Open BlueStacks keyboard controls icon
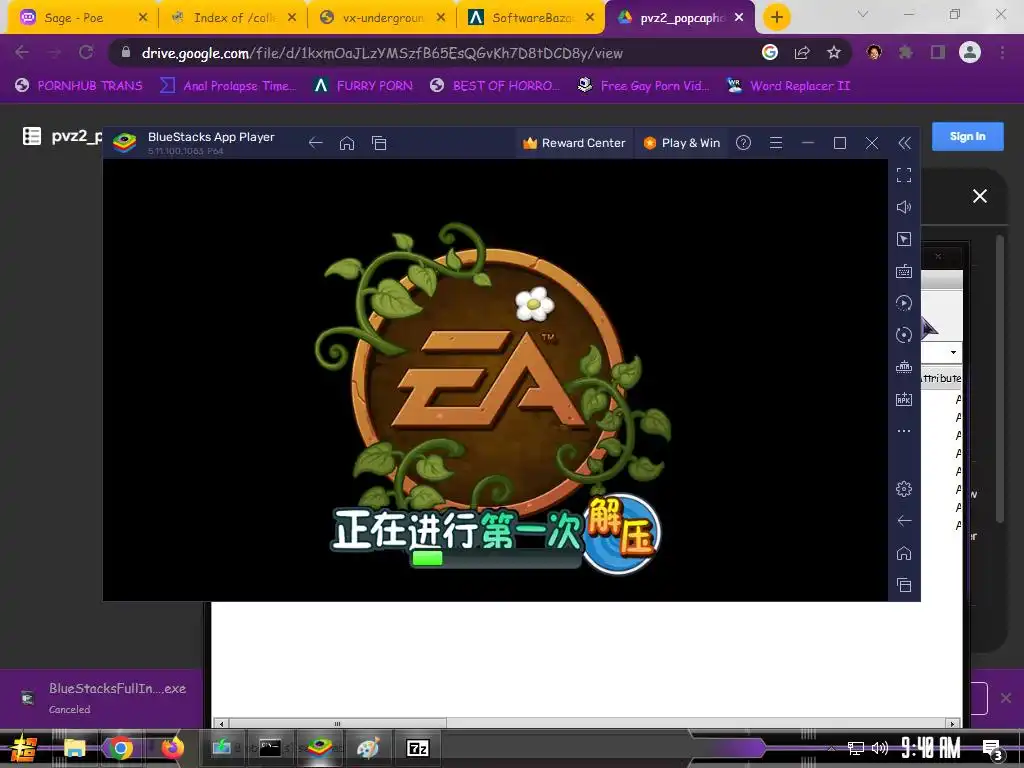This screenshot has height=768, width=1024. point(904,271)
